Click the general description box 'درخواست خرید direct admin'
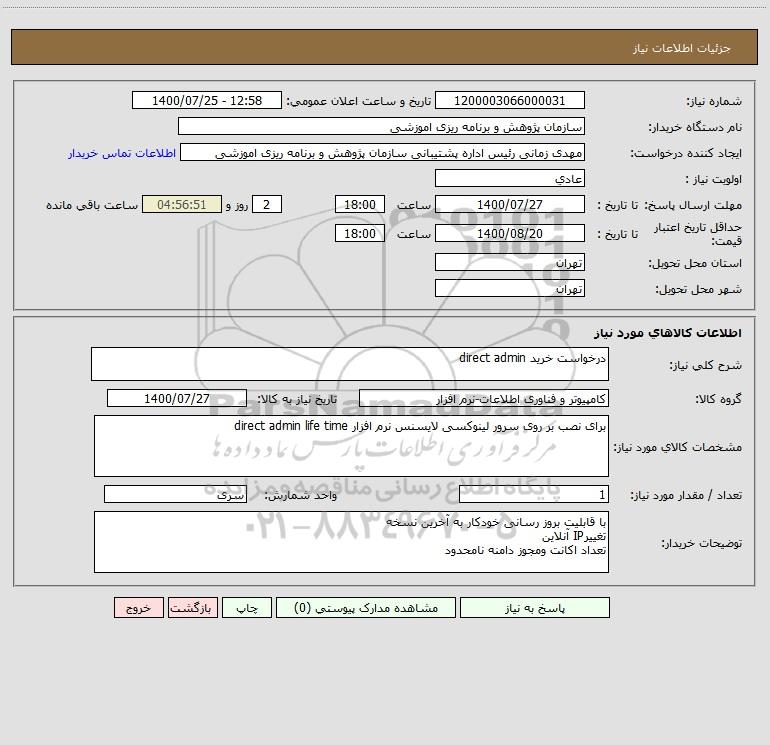The image size is (770, 745). [350, 364]
